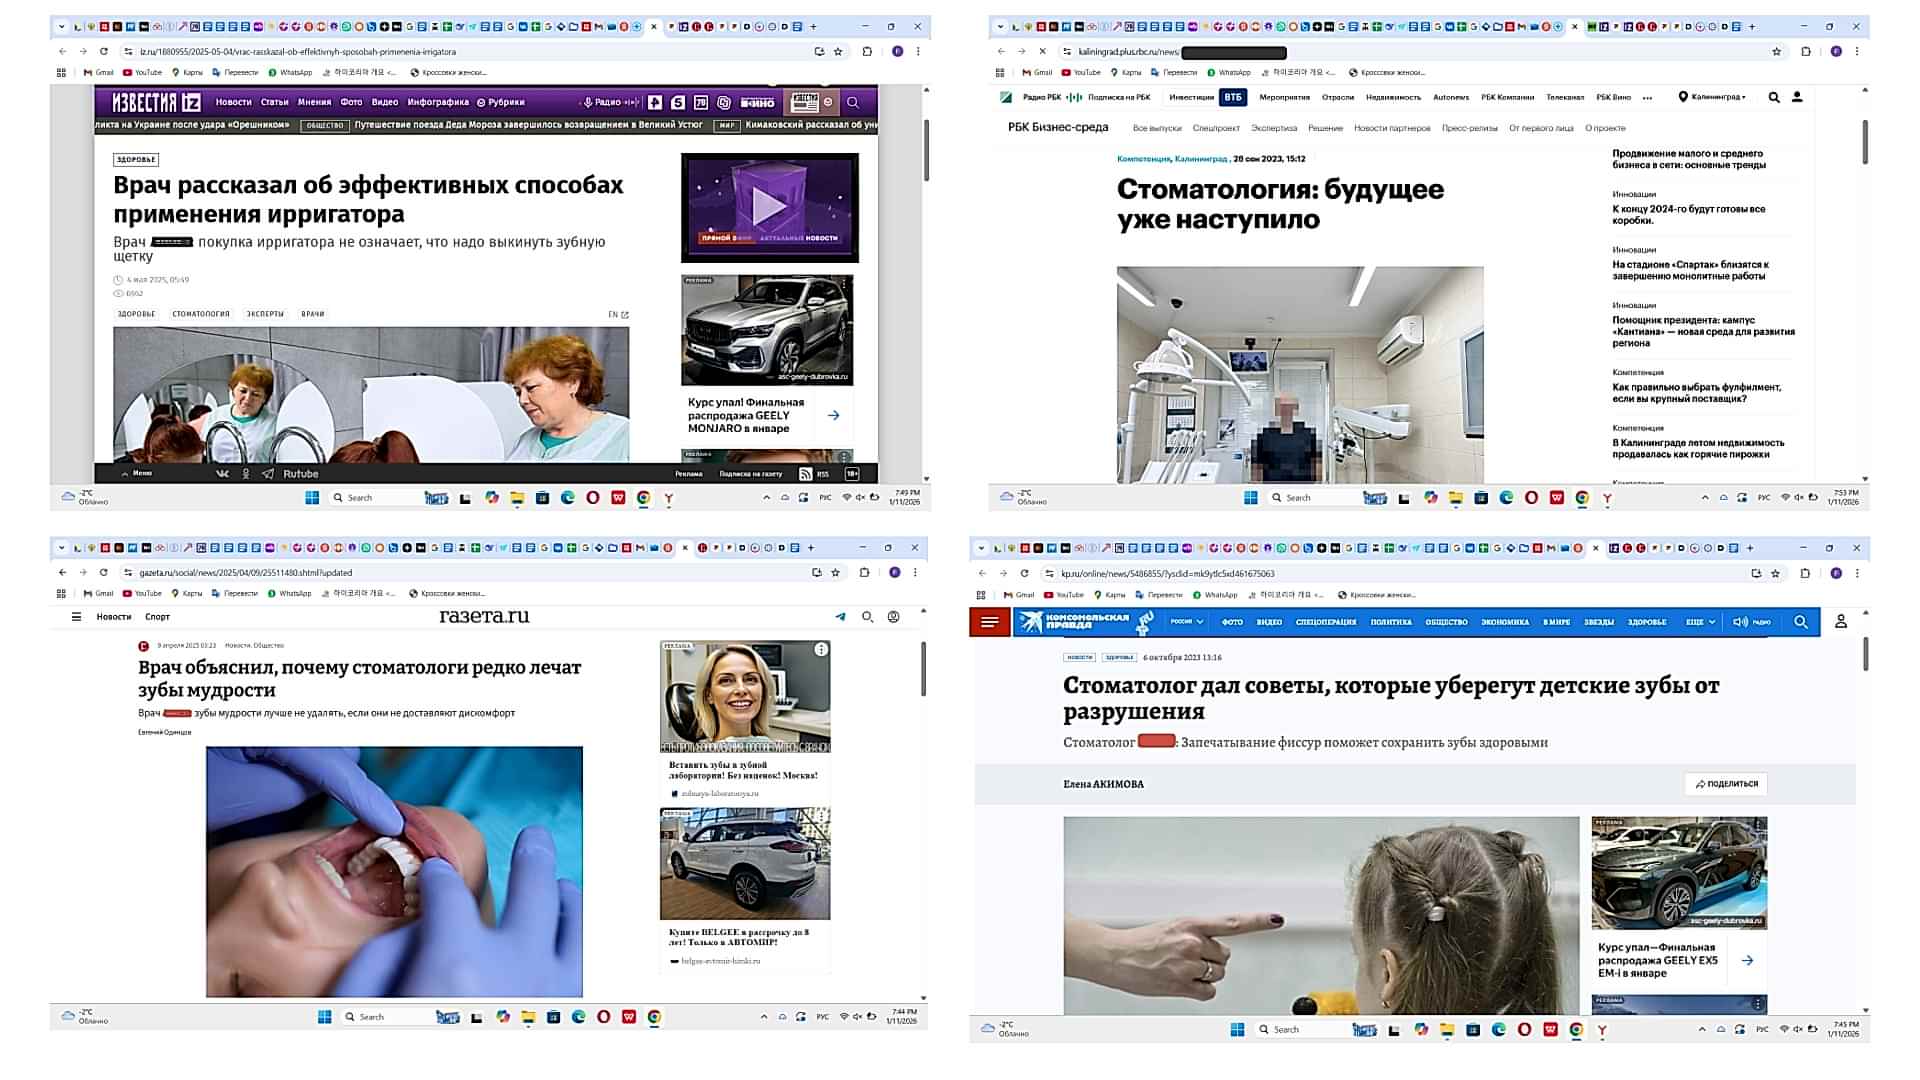Open the Rutube link in the Izvestia bottom bar

300,474
